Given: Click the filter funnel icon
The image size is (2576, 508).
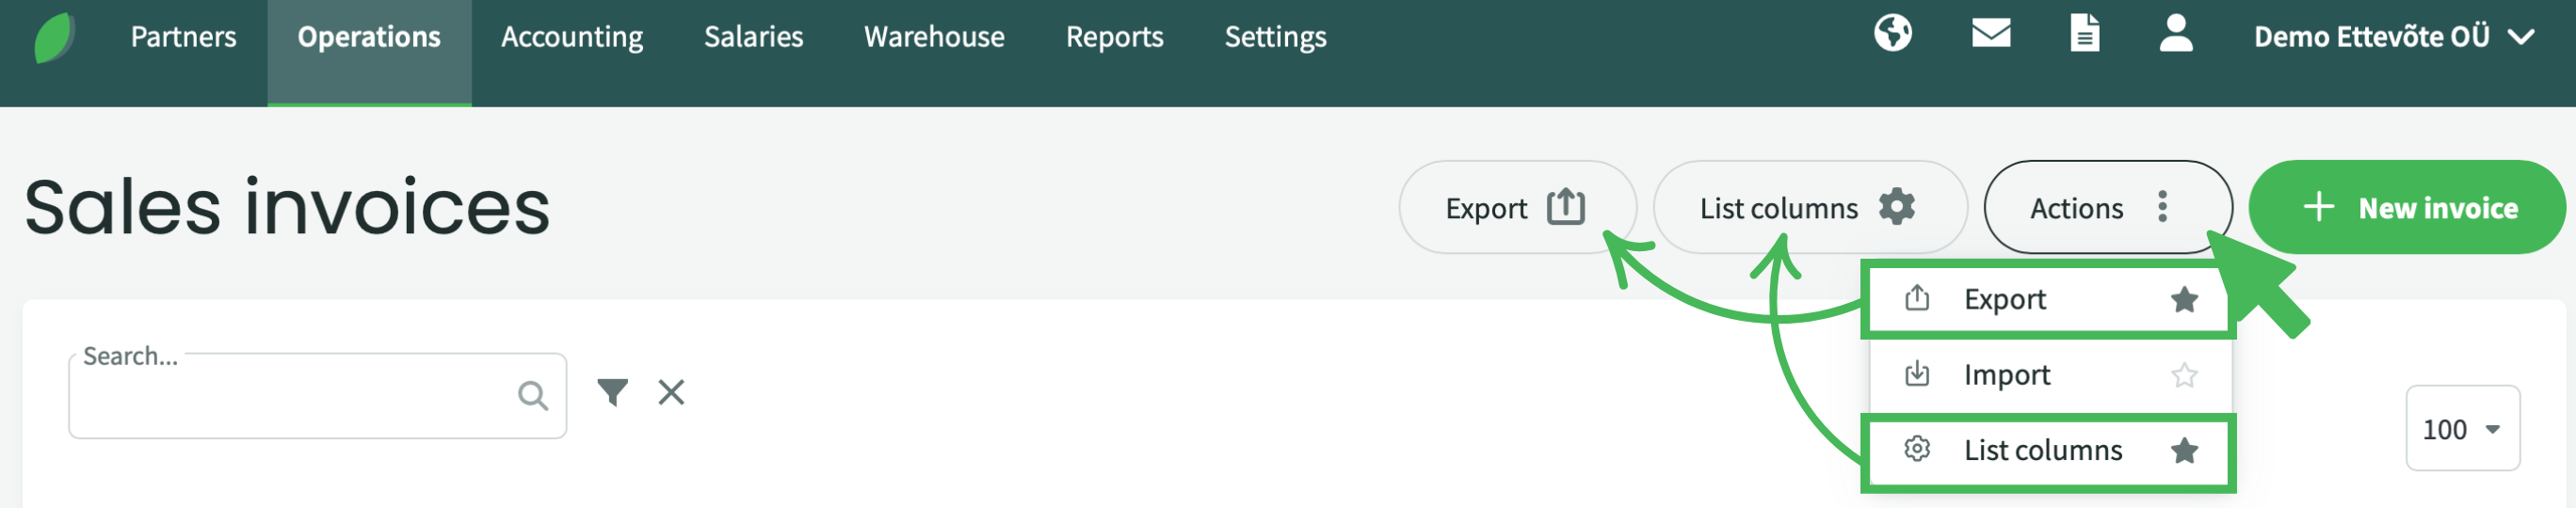Looking at the screenshot, I should click(x=612, y=392).
